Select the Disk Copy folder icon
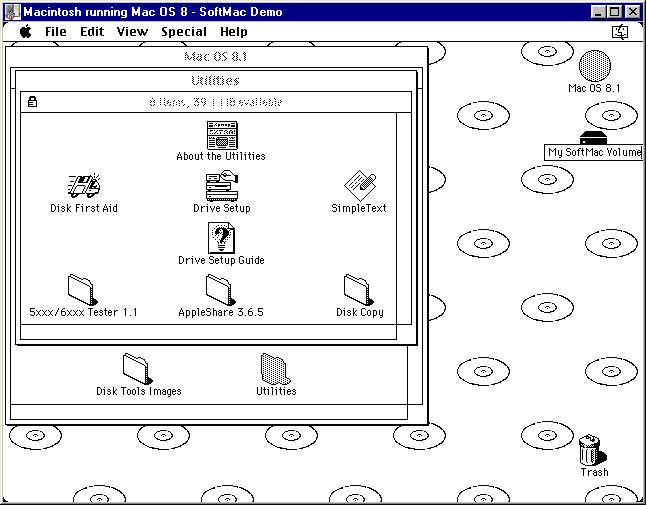Screen dimensions: 646x505 [359, 290]
